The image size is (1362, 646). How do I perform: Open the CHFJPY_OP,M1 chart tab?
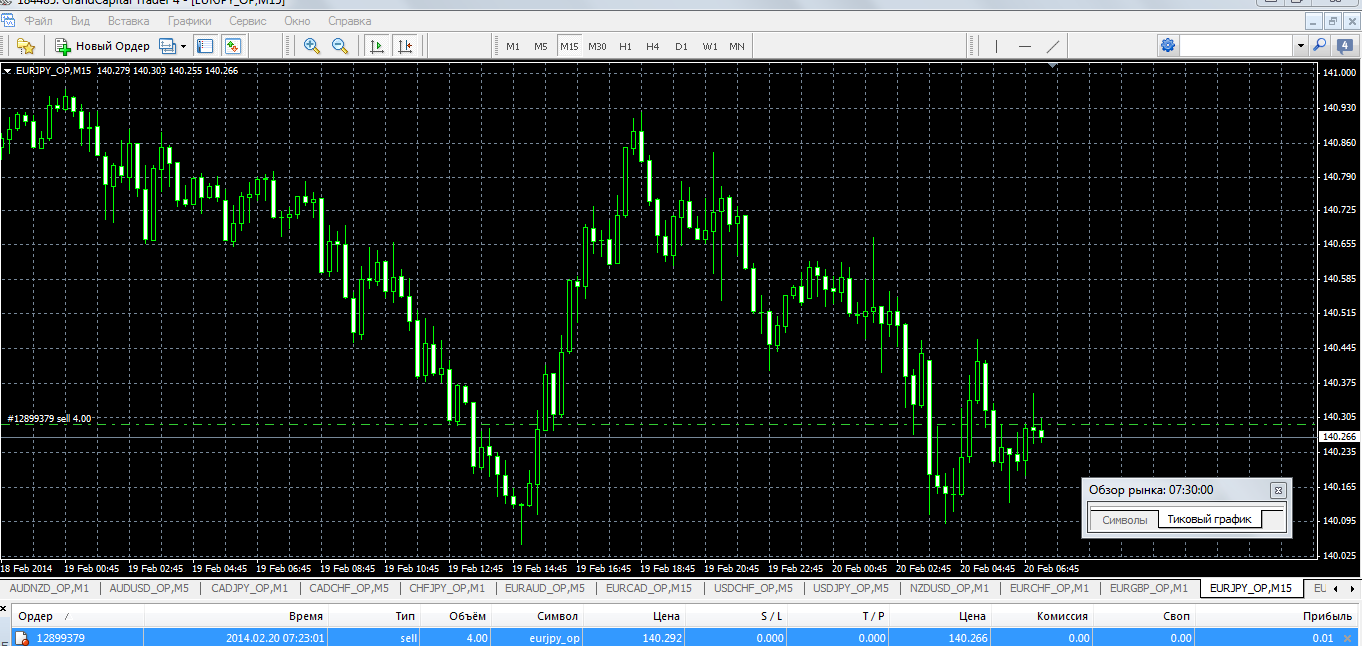[447, 588]
